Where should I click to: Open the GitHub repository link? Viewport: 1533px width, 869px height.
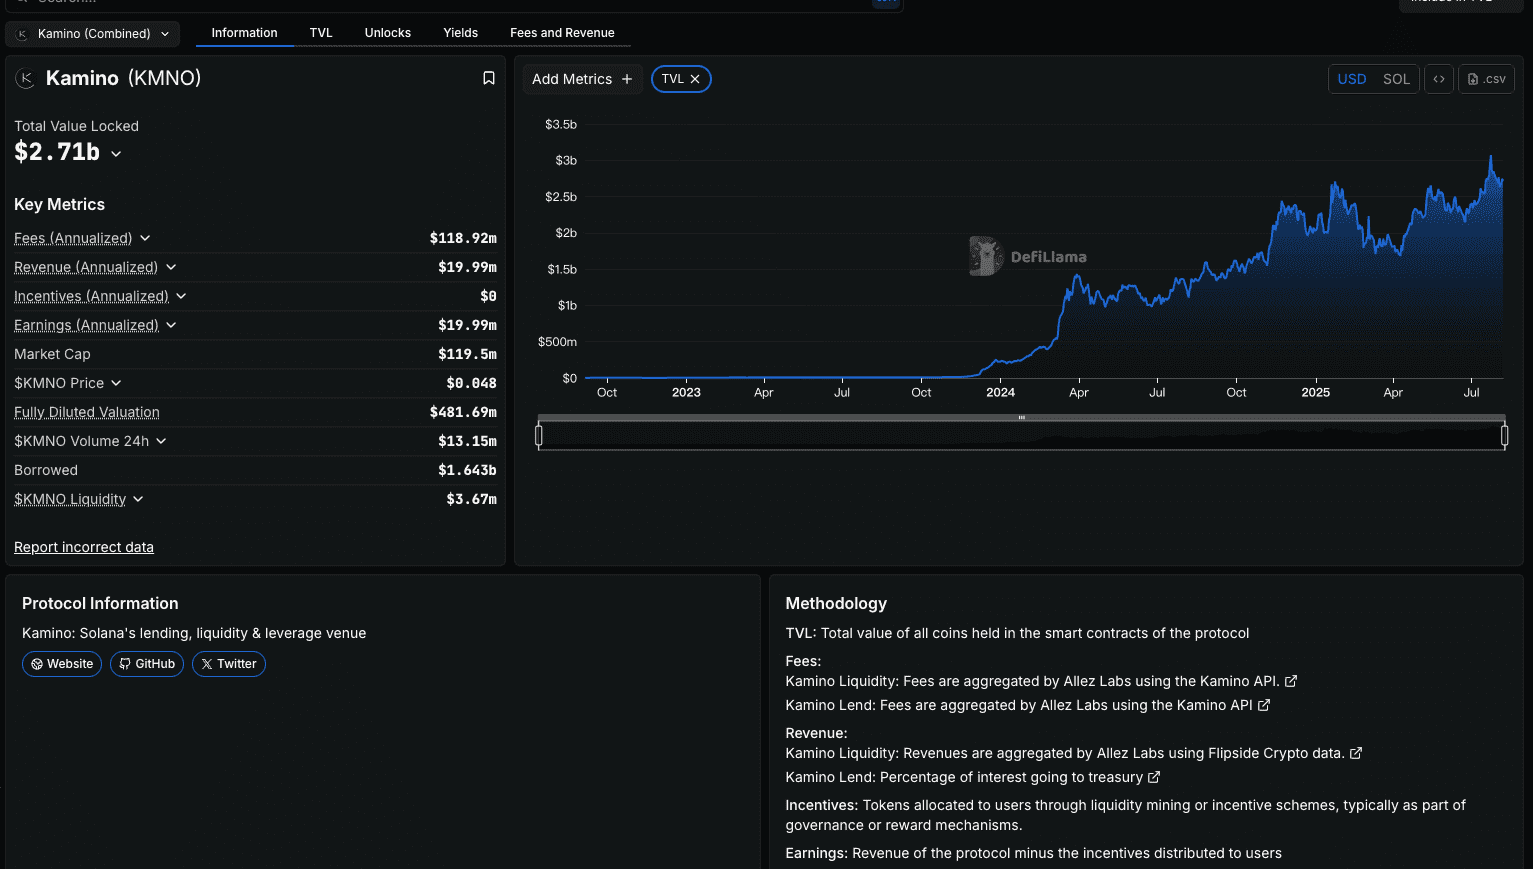tap(147, 664)
